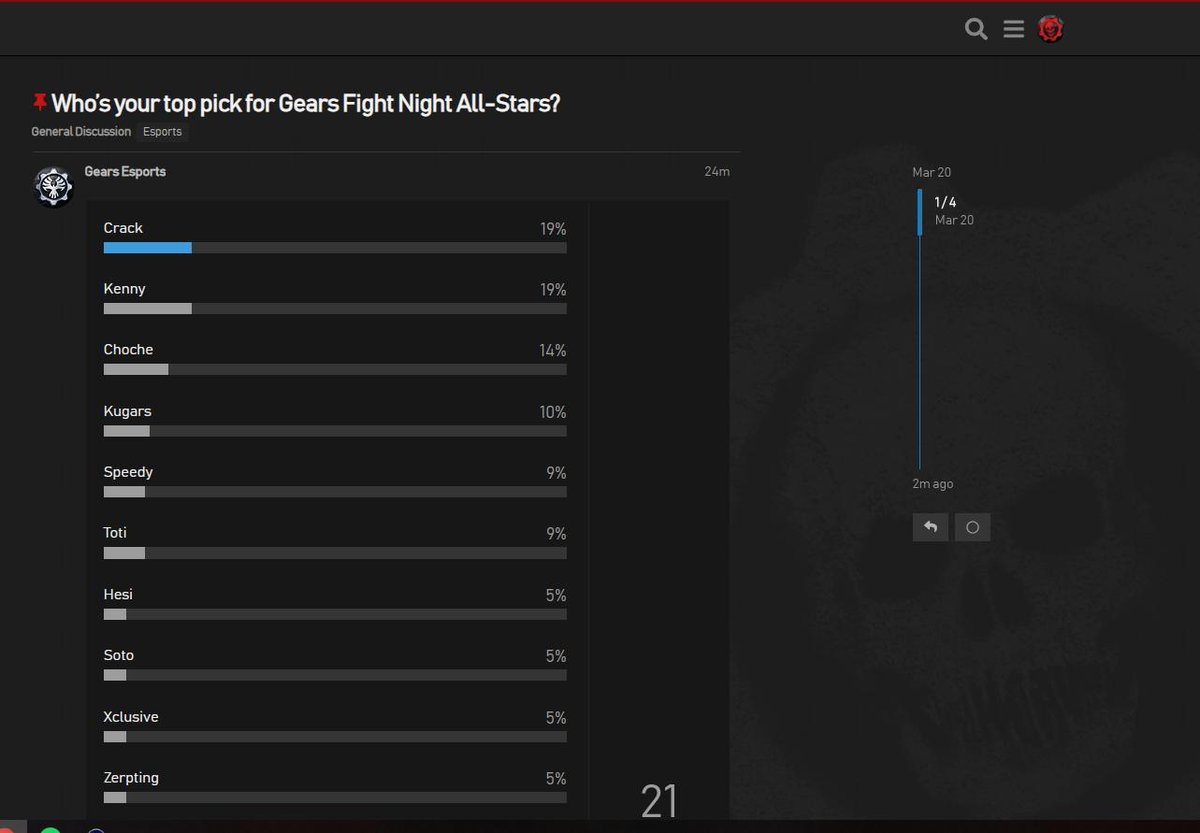
Task: Click the Gears Esports poster avatar
Action: (x=53, y=186)
